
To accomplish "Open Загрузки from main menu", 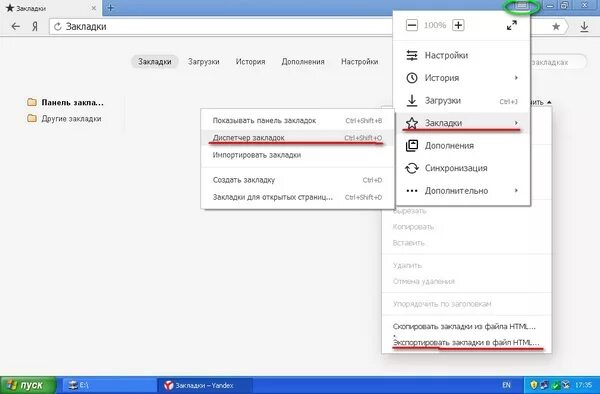I will click(463, 101).
